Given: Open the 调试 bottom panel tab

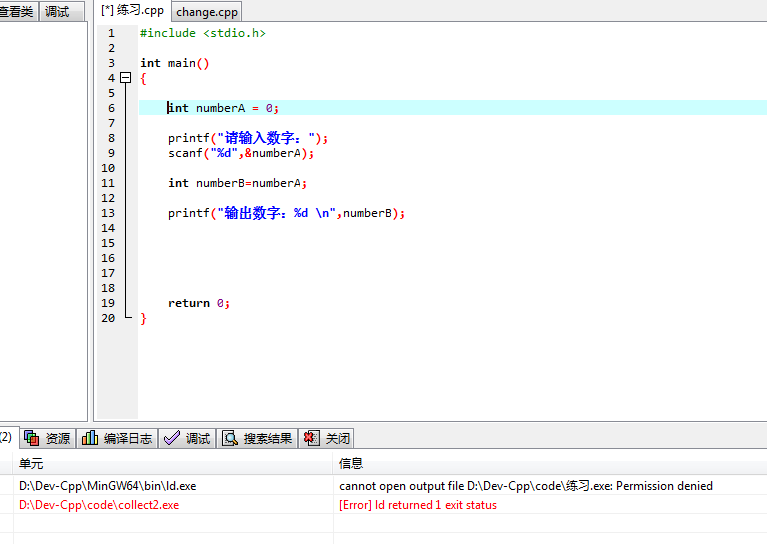Looking at the screenshot, I should 187,438.
